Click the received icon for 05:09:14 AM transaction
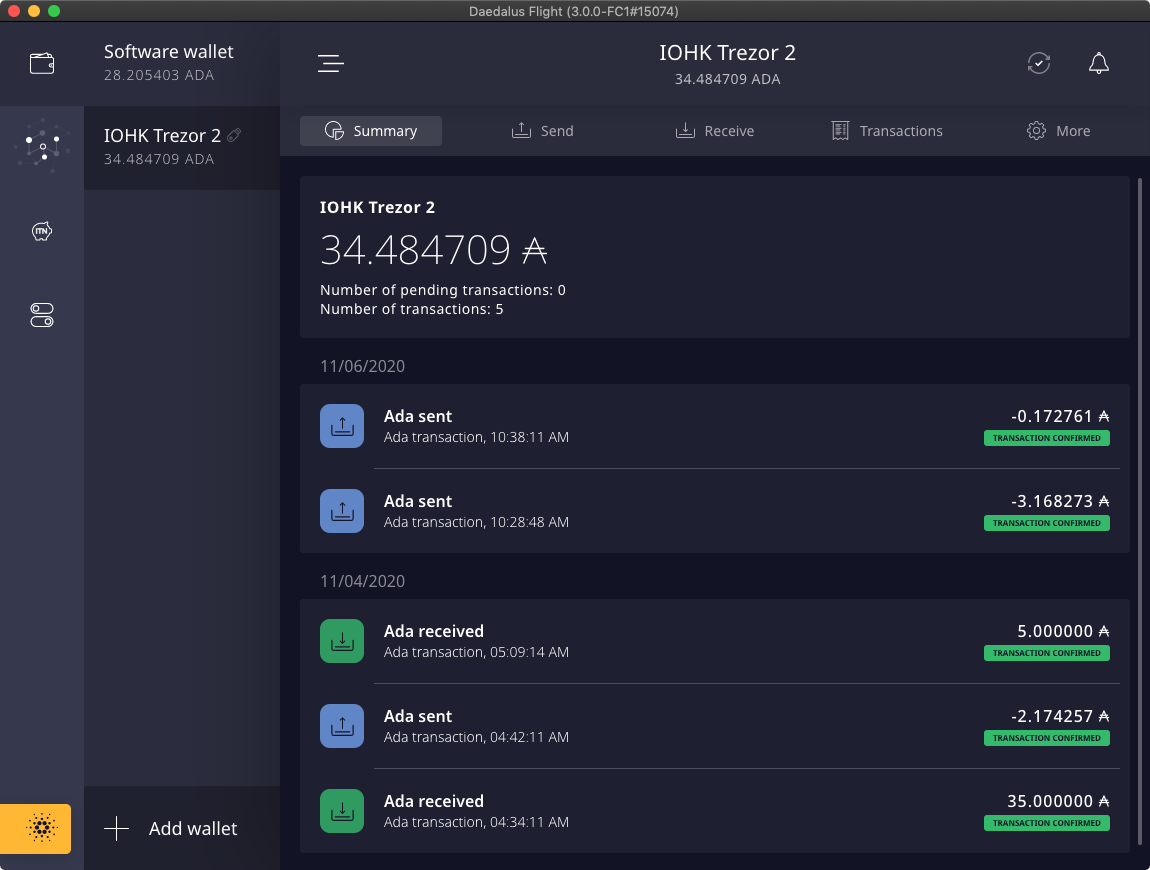This screenshot has width=1150, height=870. [x=342, y=641]
